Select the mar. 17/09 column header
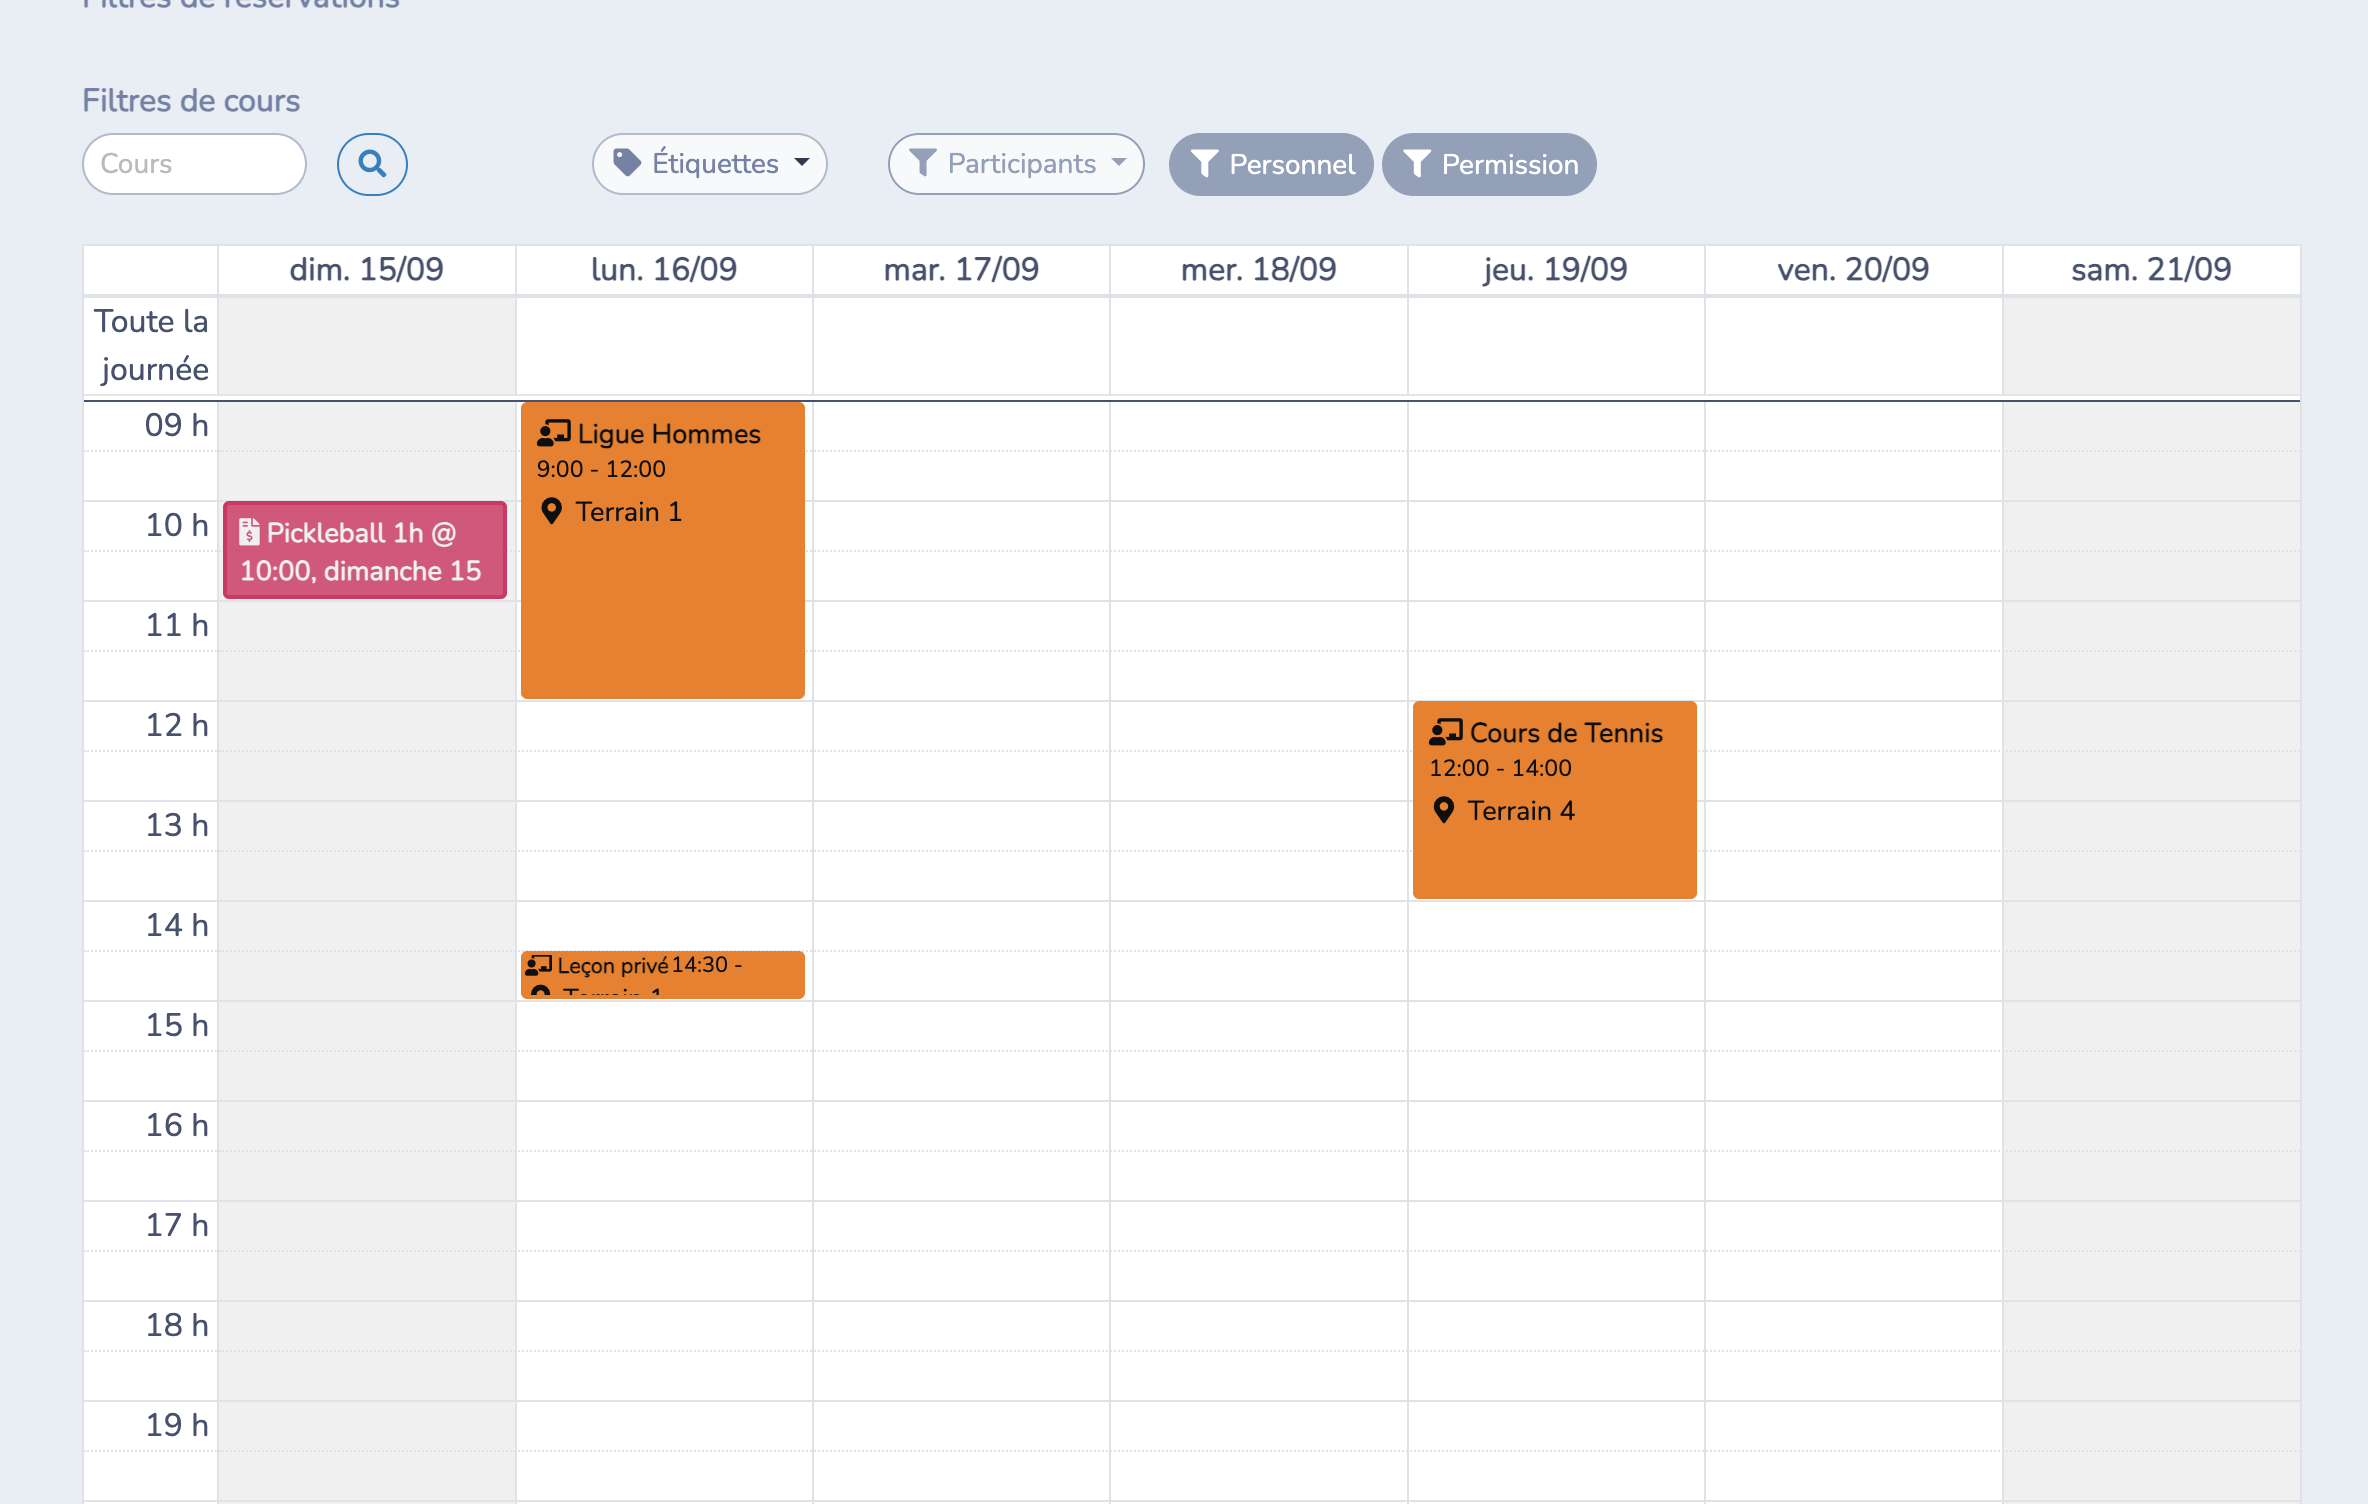2368x1504 pixels. click(x=961, y=270)
